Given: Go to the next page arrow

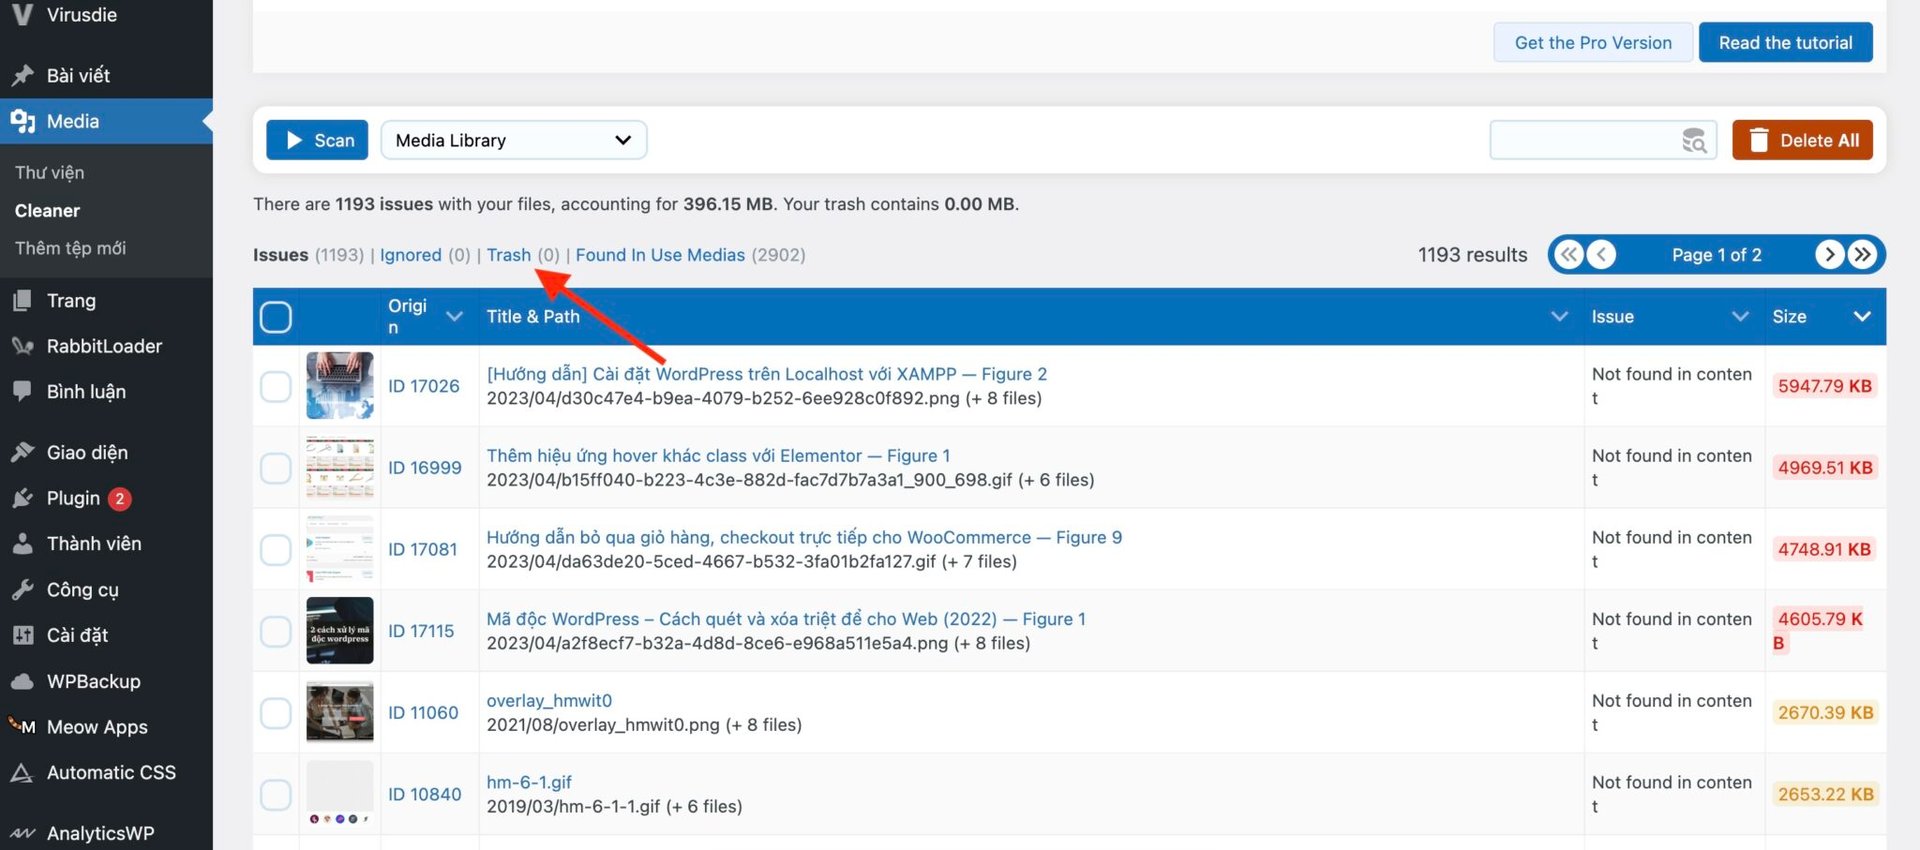Looking at the screenshot, I should (1829, 255).
